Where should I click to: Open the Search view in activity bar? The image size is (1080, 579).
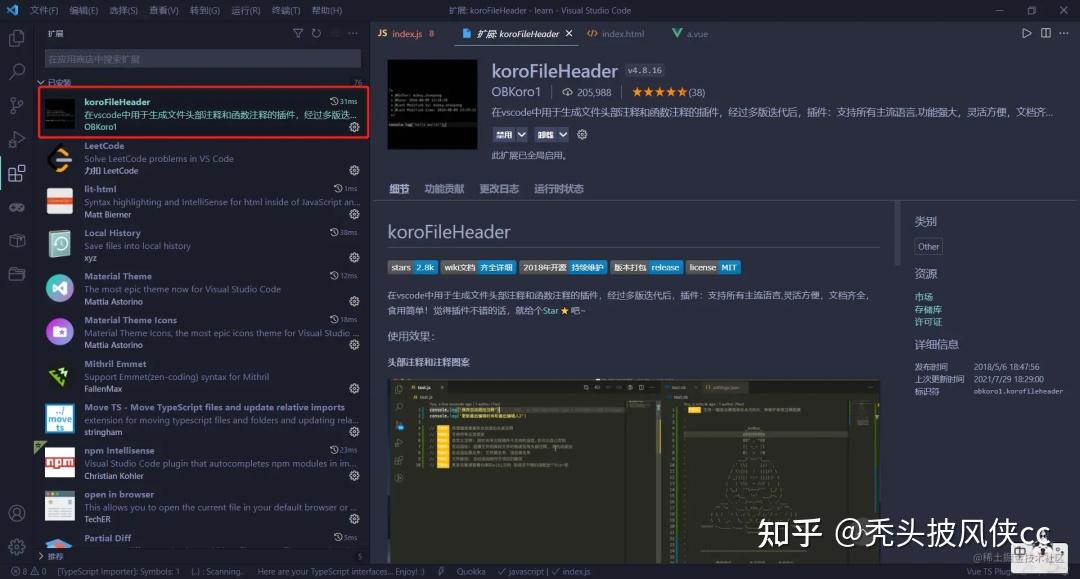coord(17,71)
